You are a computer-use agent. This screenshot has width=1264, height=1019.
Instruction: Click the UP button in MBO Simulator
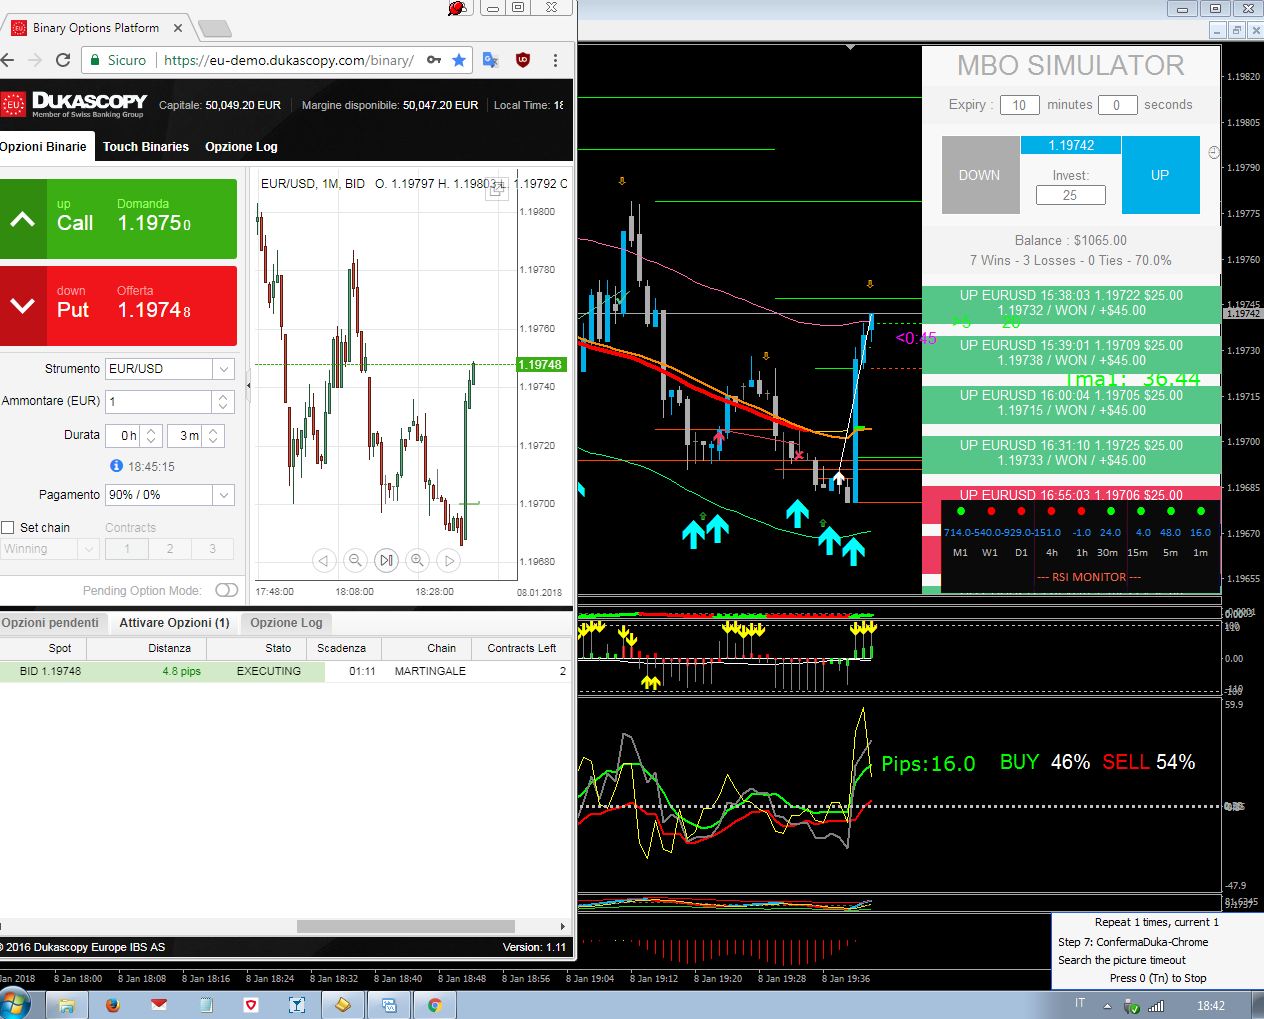pos(1160,175)
